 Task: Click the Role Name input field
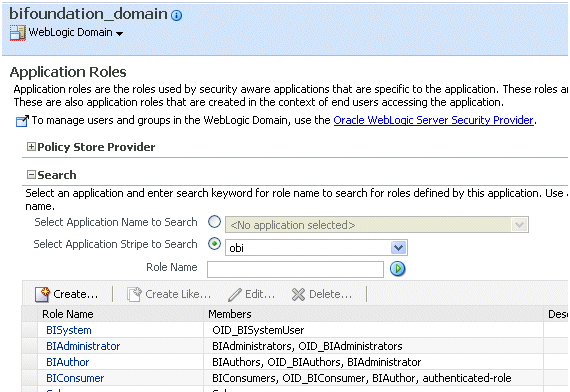coord(295,269)
